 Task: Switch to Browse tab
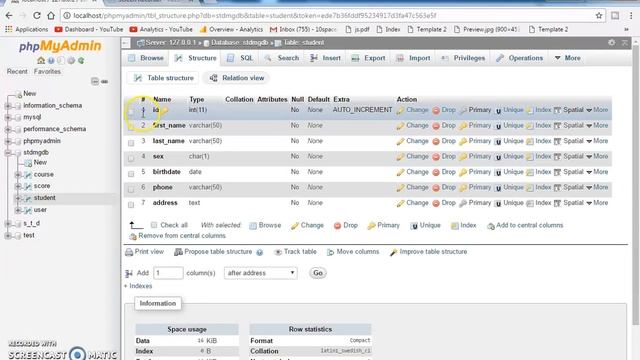146,58
